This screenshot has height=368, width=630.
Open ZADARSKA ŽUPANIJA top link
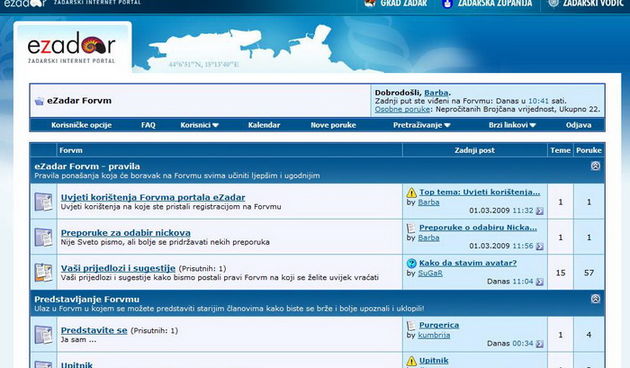(495, 3)
